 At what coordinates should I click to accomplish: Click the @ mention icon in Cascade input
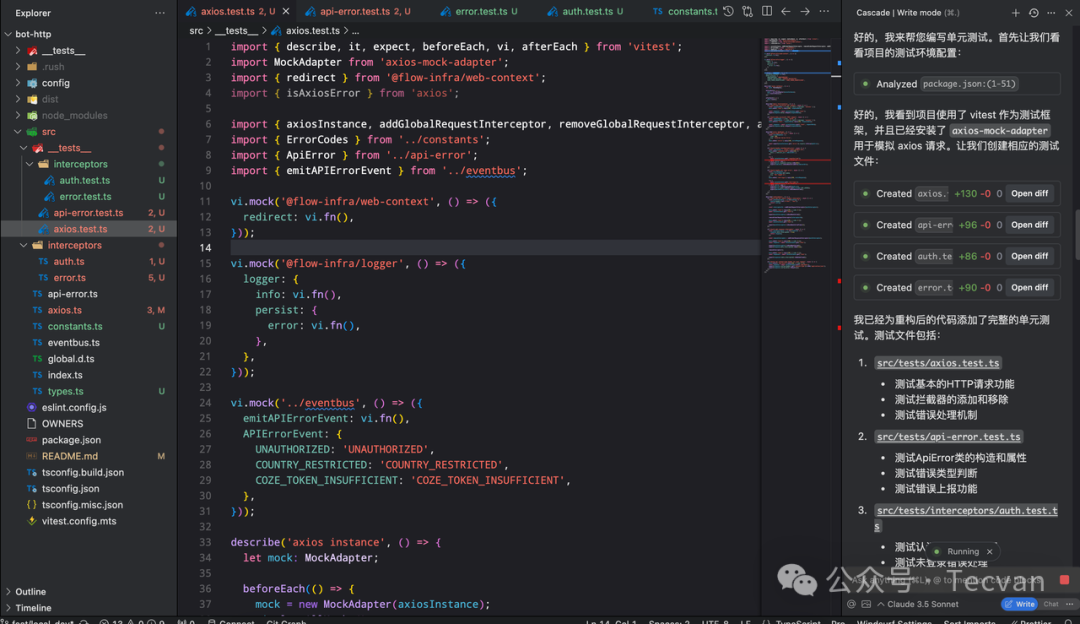click(x=851, y=604)
